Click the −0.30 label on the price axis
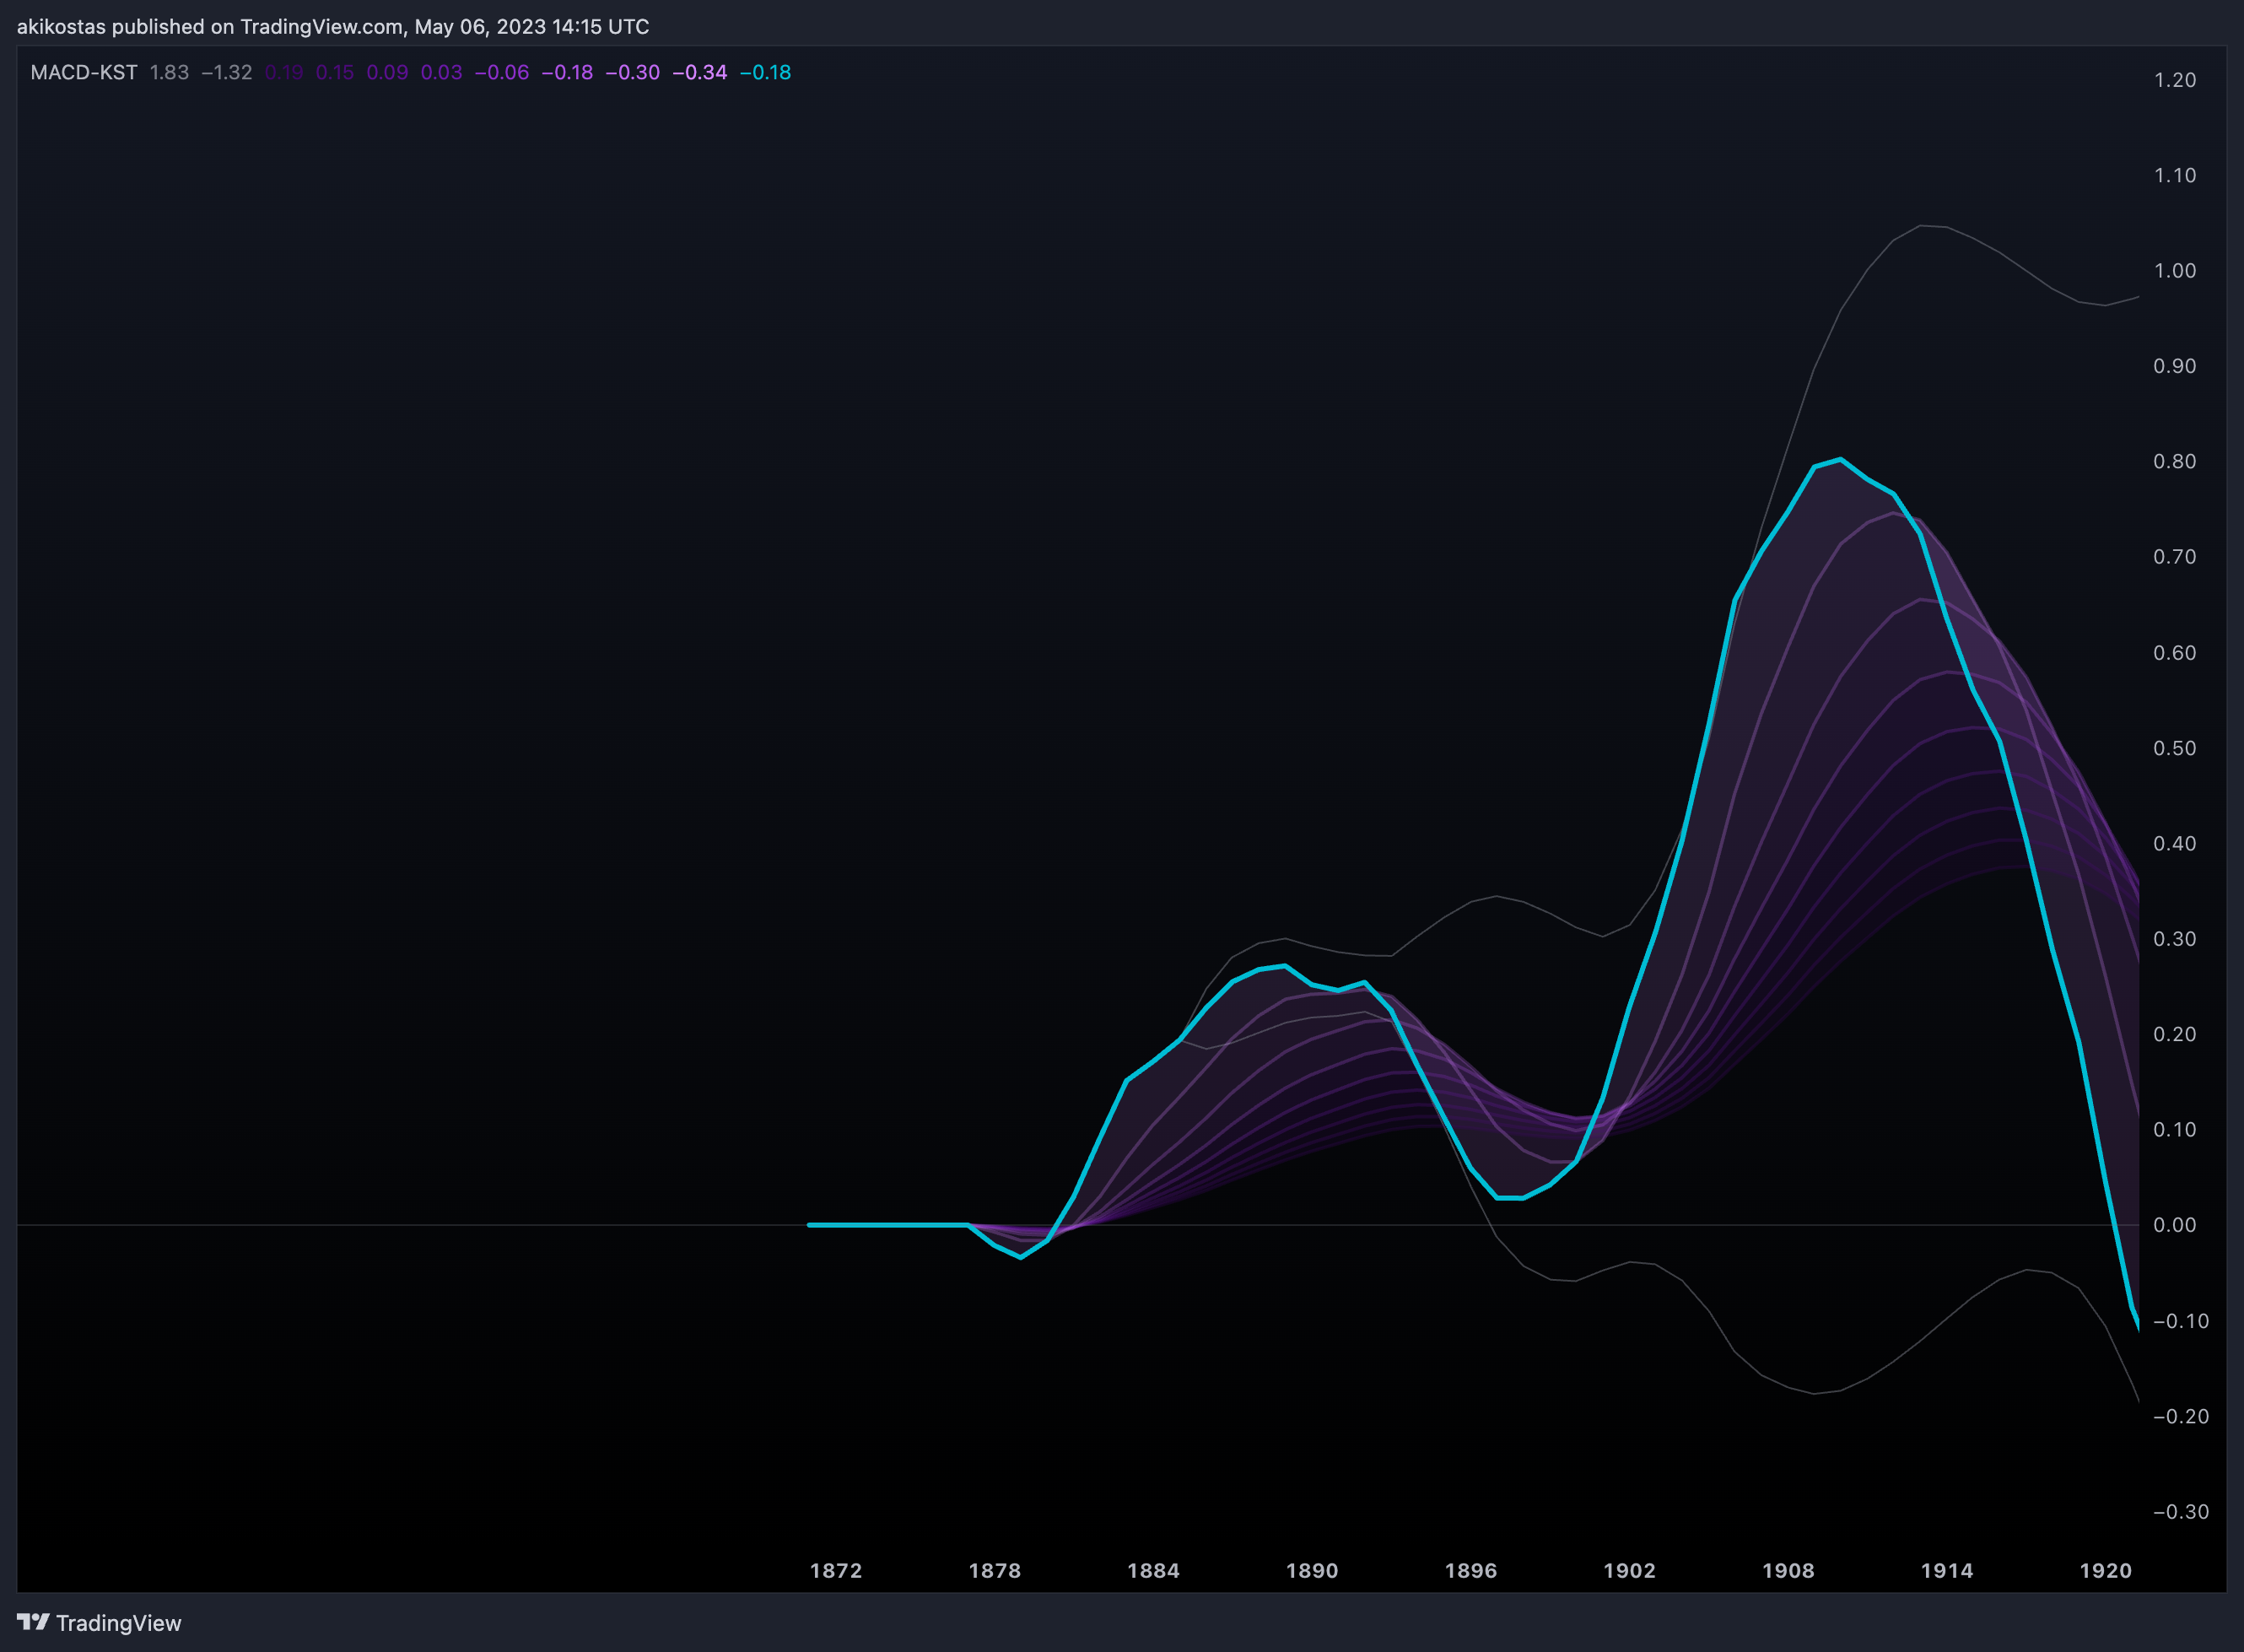Viewport: 2244px width, 1652px height. pos(2181,1512)
